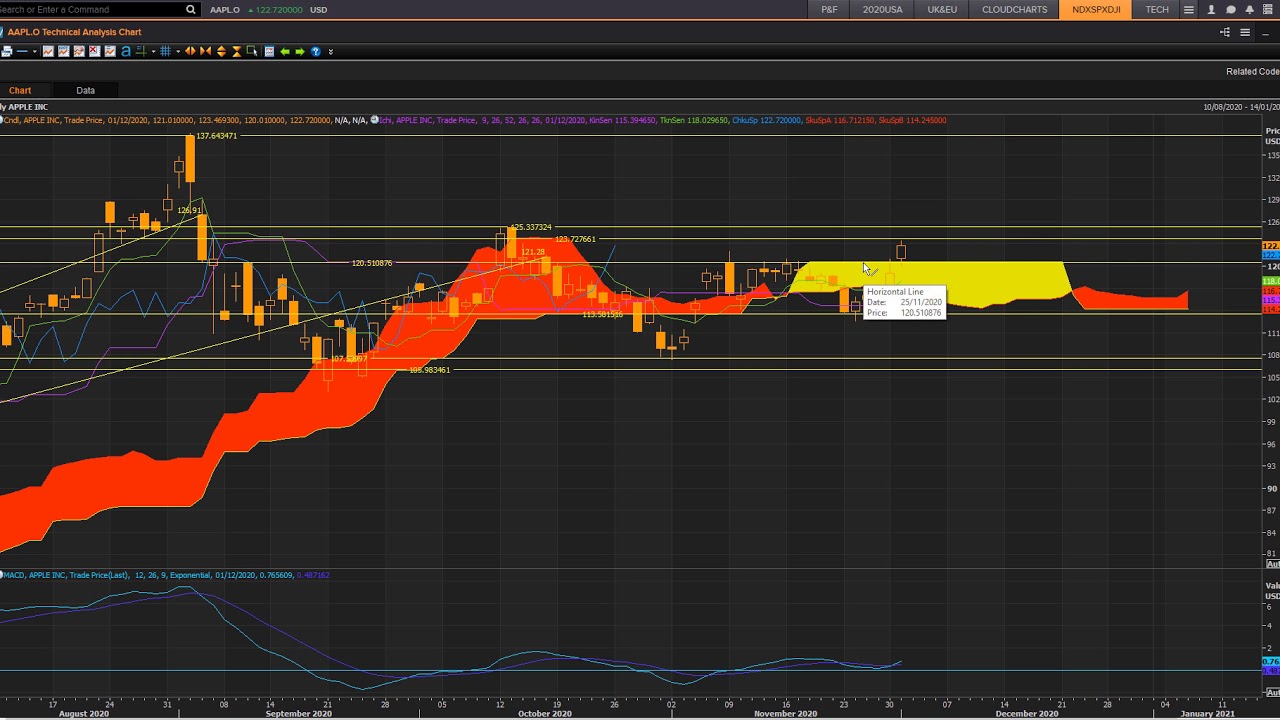The image size is (1280, 720).
Task: Open the grid options dropdown arrow
Action: 178,51
